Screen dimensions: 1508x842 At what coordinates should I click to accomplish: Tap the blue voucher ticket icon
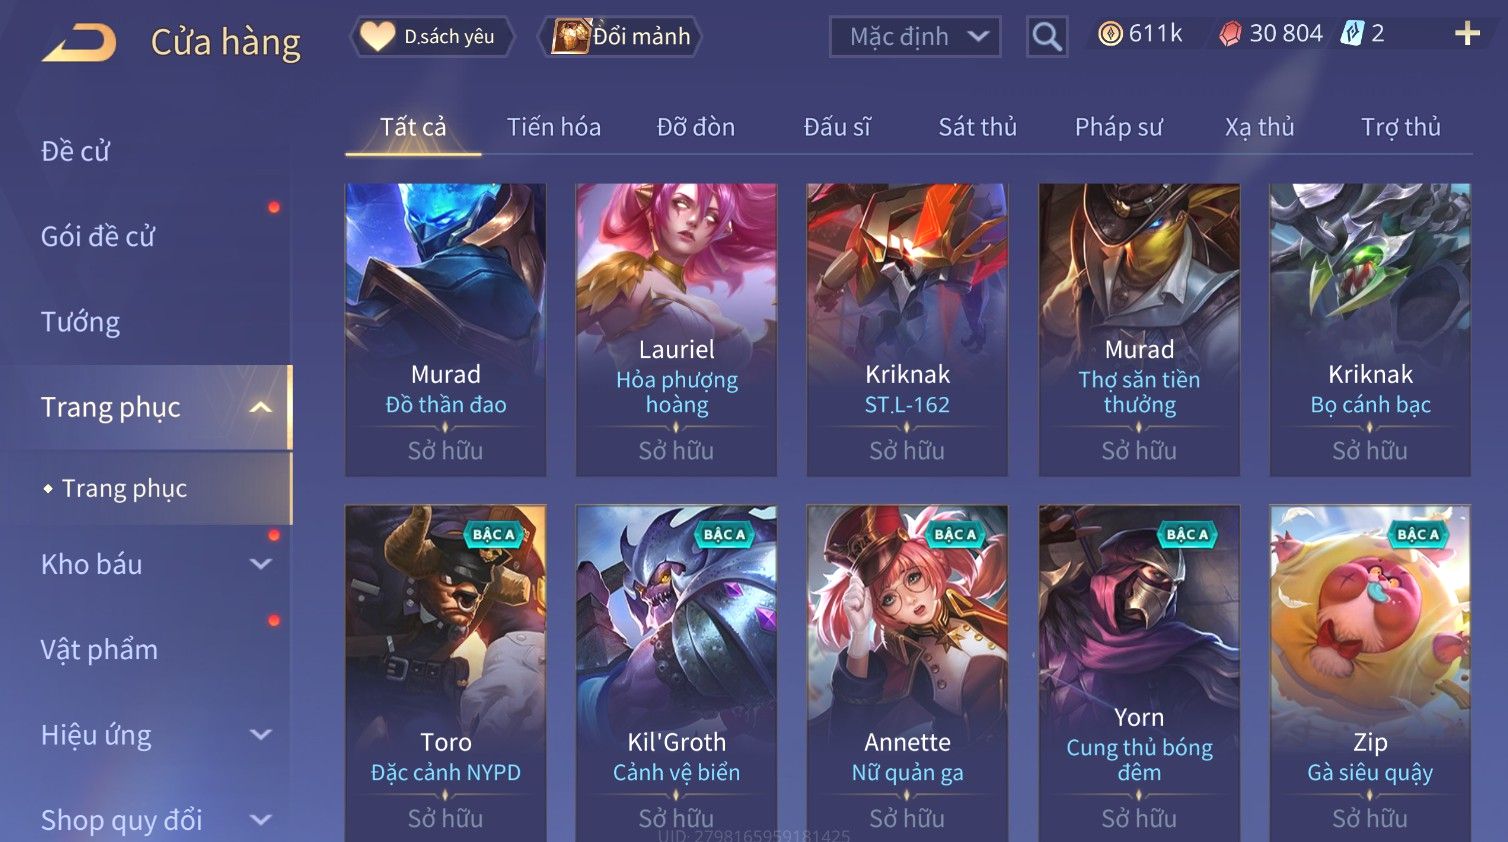pos(1352,33)
